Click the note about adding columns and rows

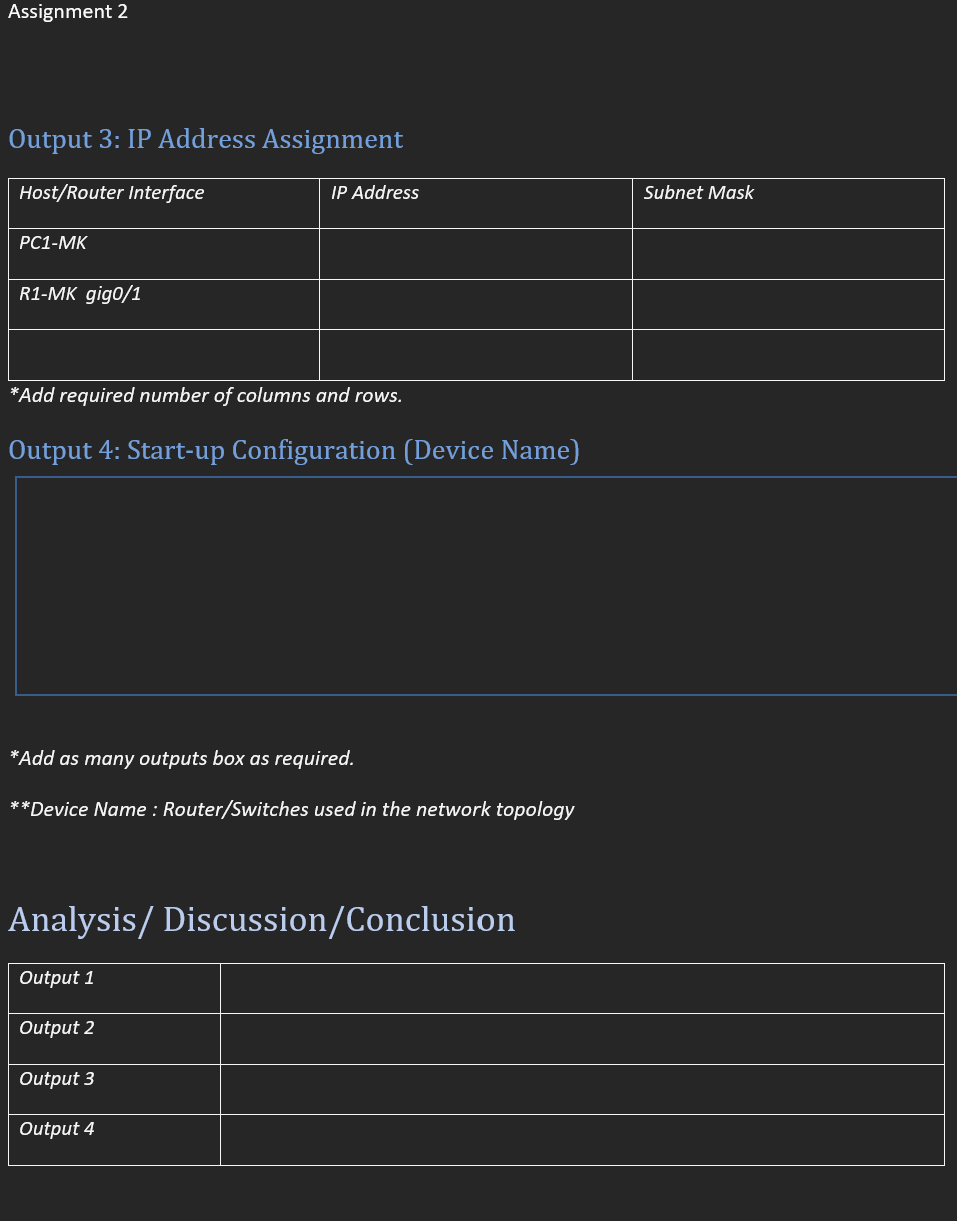point(205,396)
